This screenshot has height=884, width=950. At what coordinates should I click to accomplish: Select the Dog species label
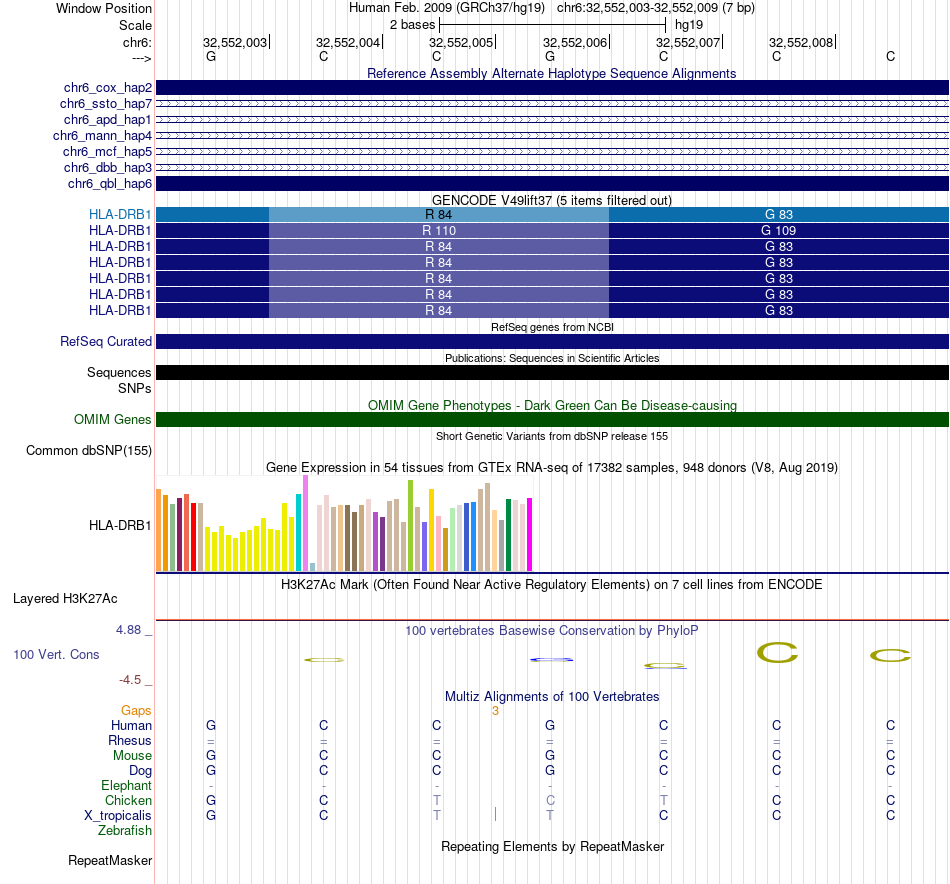141,771
